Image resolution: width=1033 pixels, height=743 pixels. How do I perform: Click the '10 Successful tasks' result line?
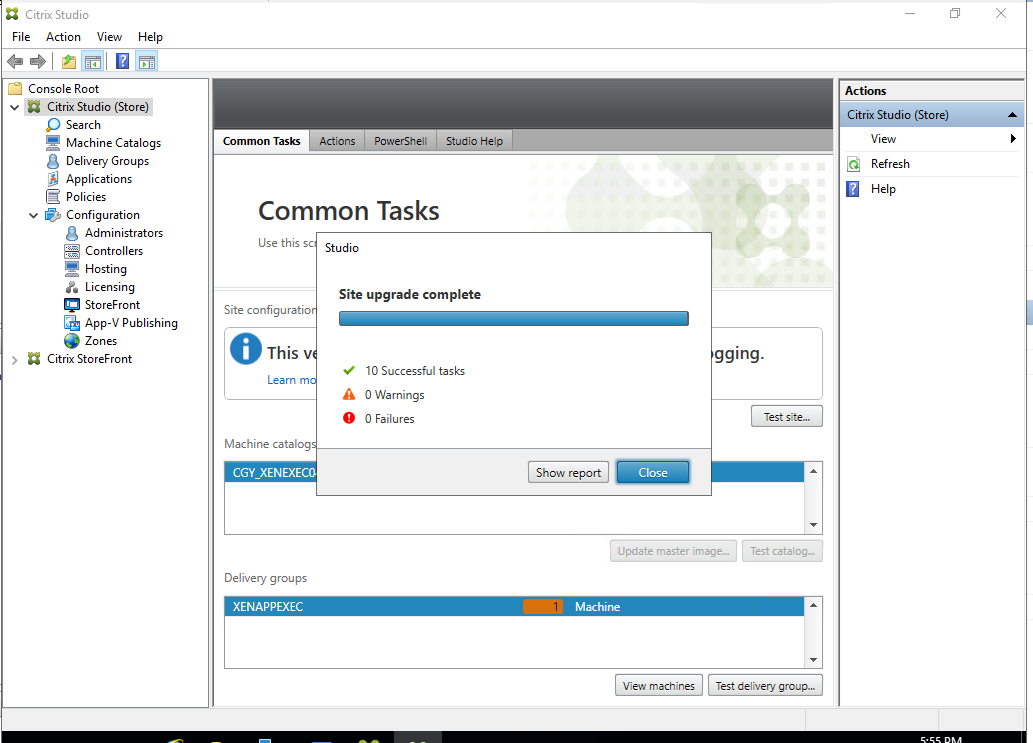click(x=415, y=371)
